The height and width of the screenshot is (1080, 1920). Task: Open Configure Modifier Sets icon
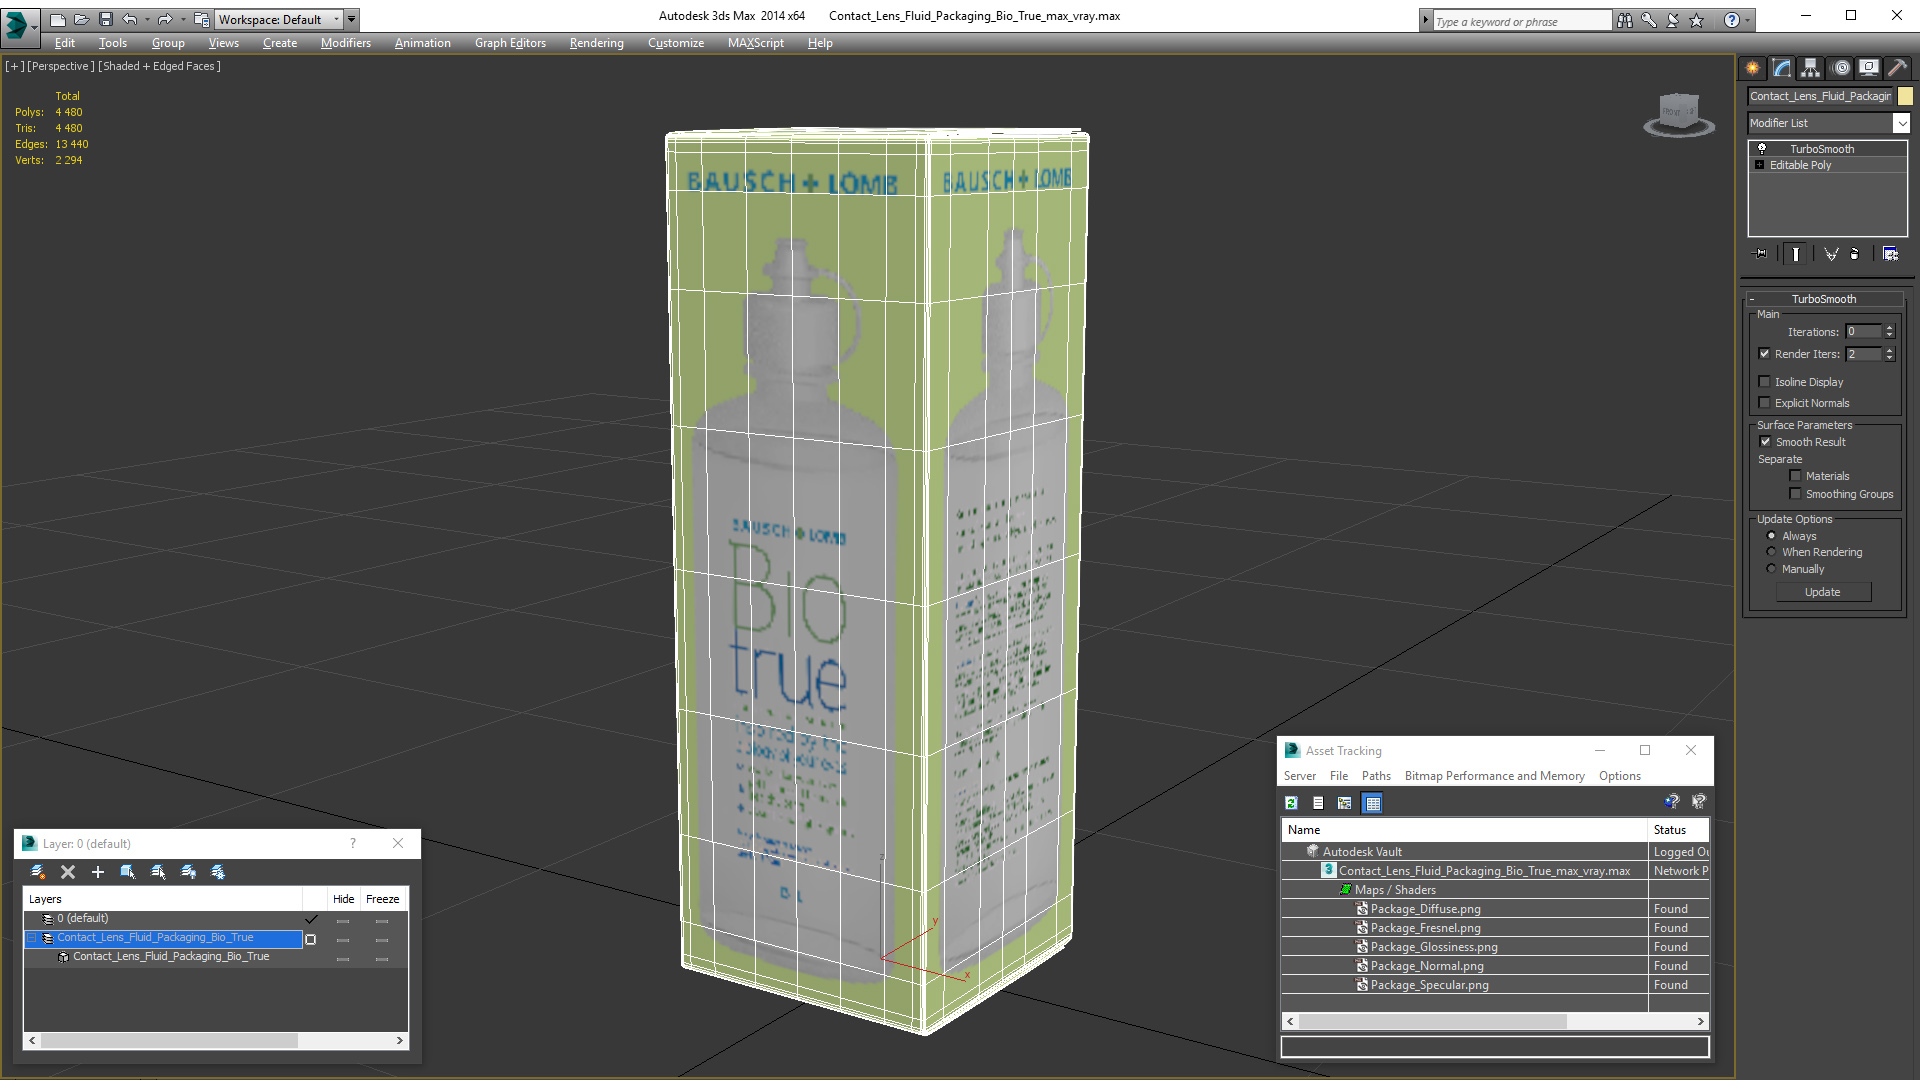click(x=1890, y=254)
